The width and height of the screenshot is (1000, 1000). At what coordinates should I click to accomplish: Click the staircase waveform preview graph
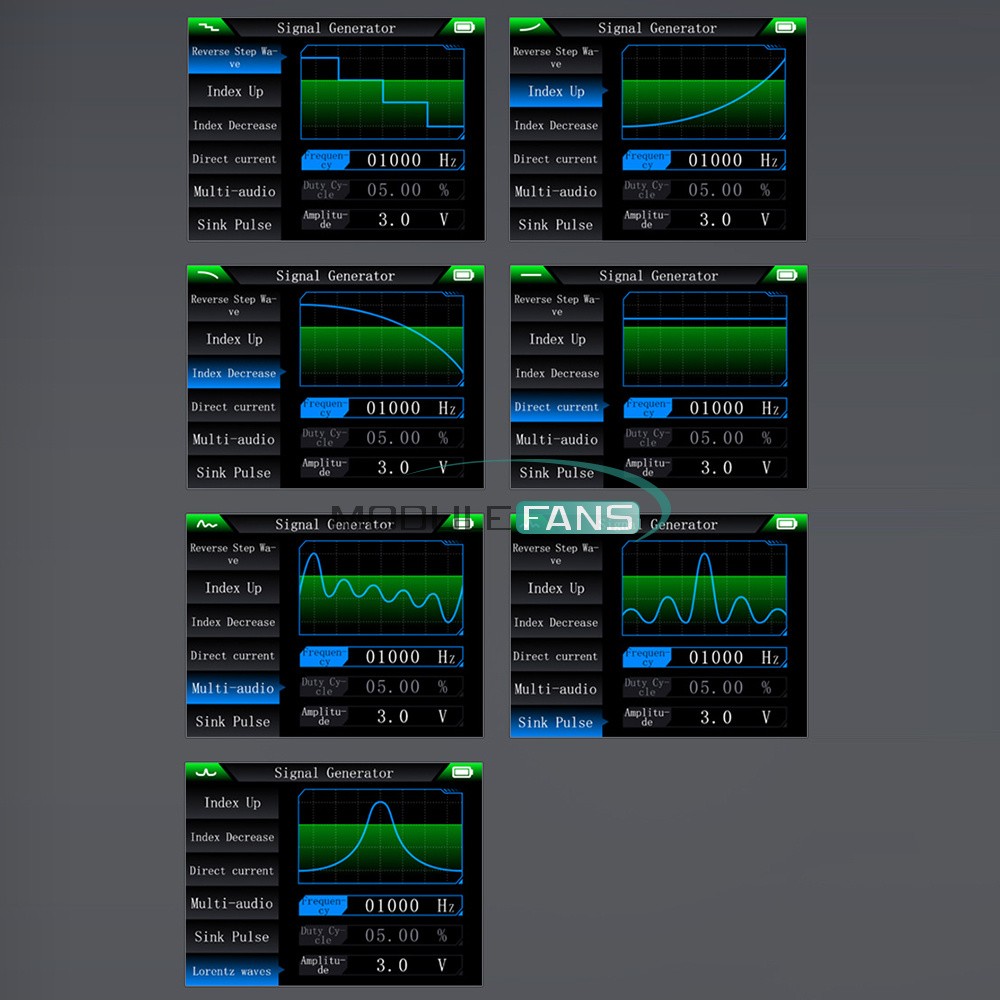(x=382, y=92)
